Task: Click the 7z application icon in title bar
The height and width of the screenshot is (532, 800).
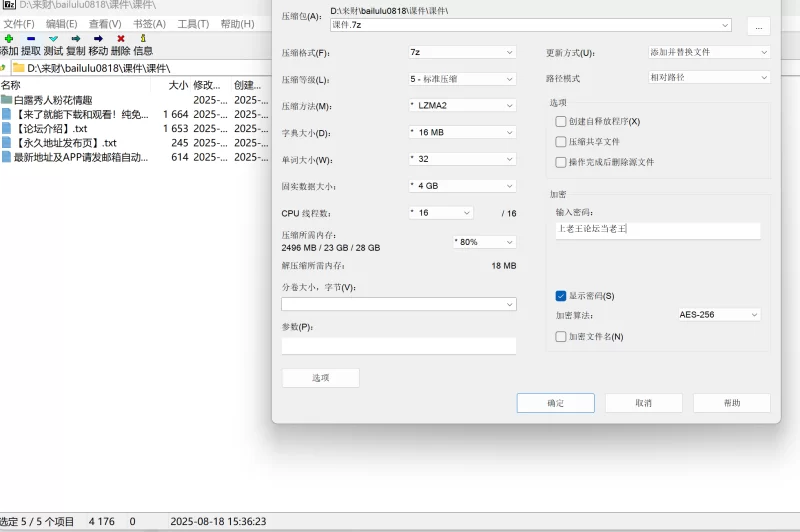Action: (9, 5)
